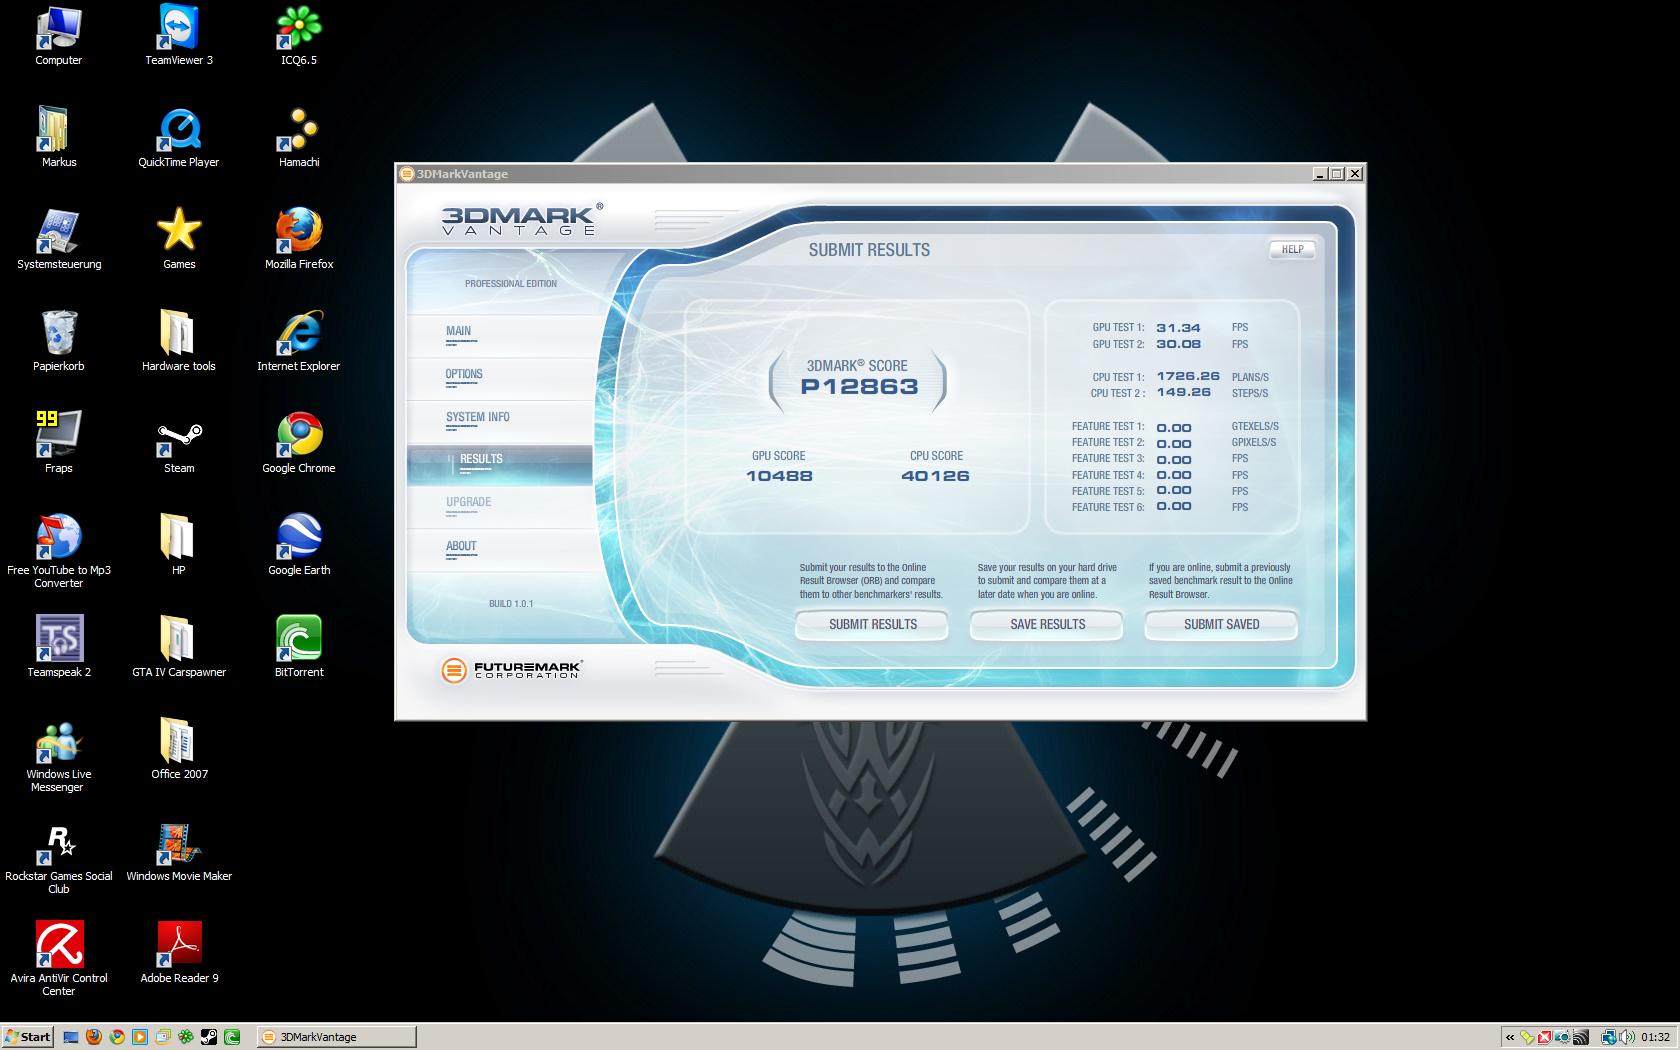
Task: Select the Fraps desktop icon
Action: pos(58,443)
